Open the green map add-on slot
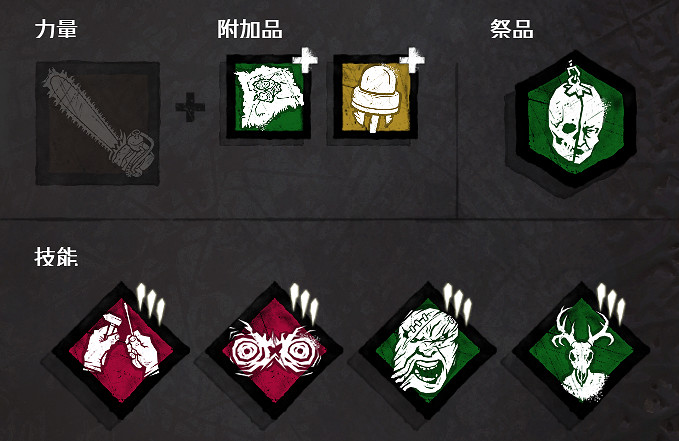Screen dimensions: 679x441 coord(268,97)
